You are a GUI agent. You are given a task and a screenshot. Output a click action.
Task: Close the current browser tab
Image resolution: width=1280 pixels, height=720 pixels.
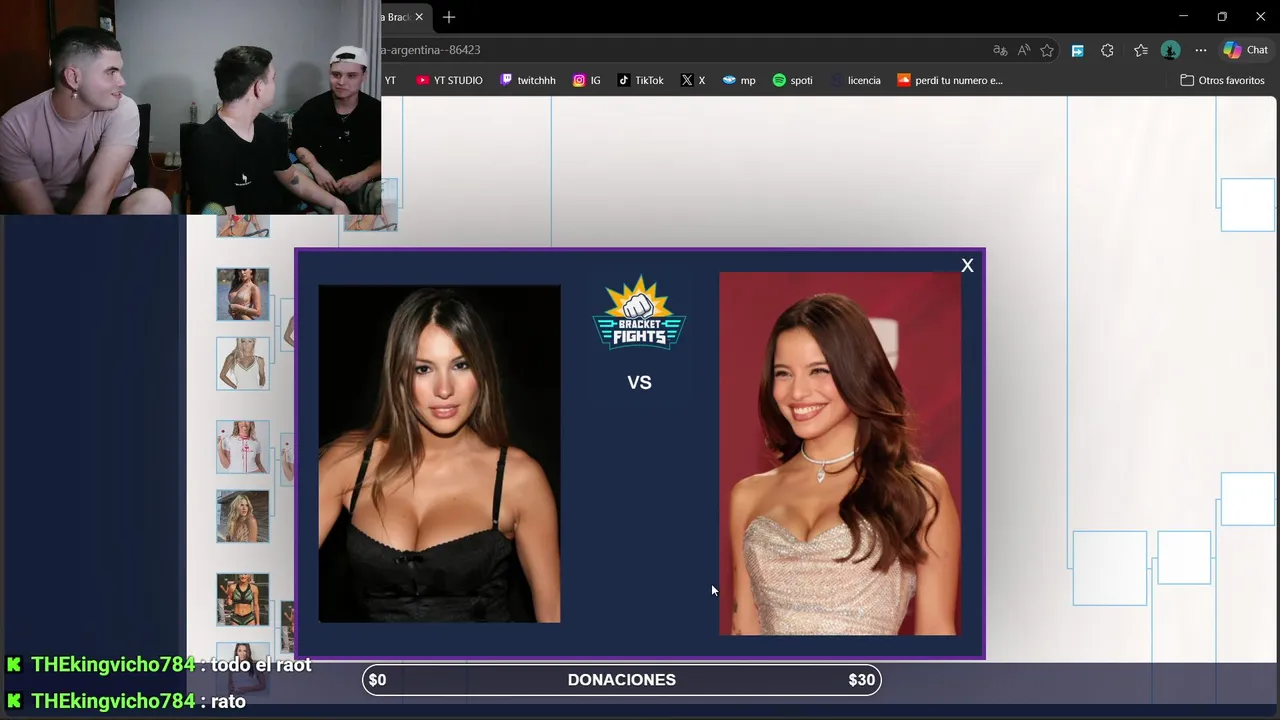419,17
